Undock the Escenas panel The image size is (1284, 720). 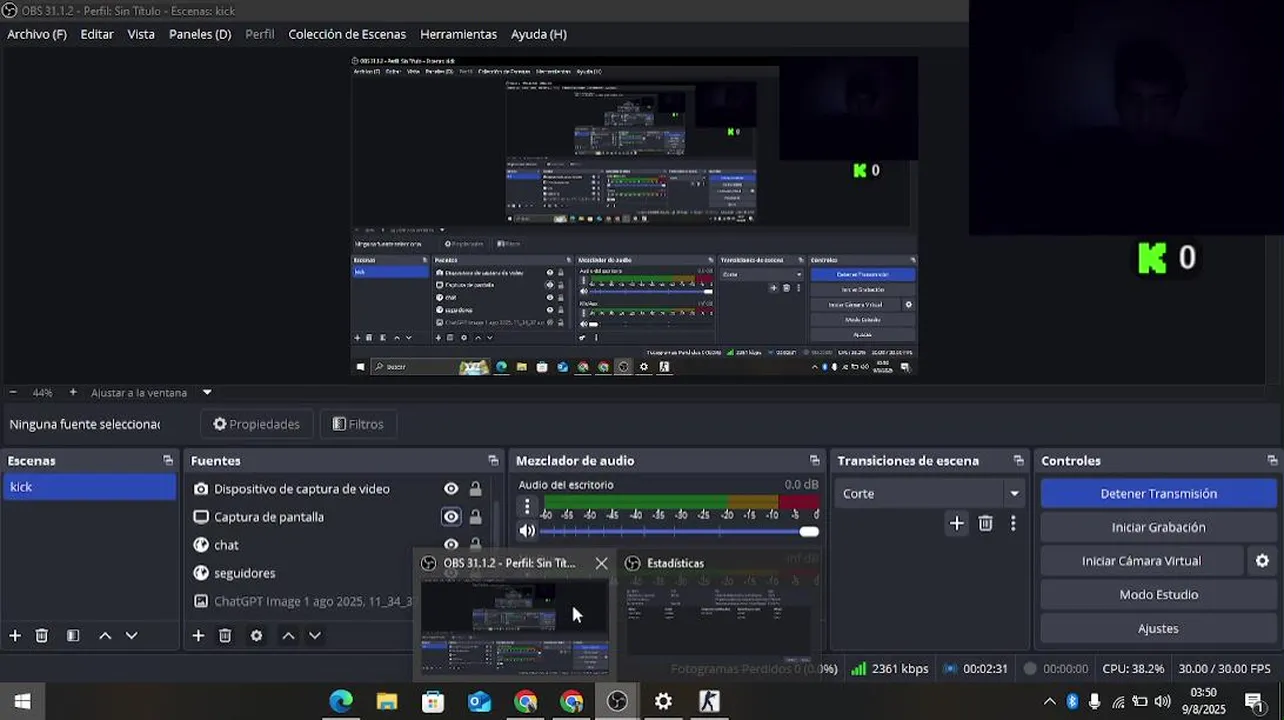[168, 460]
